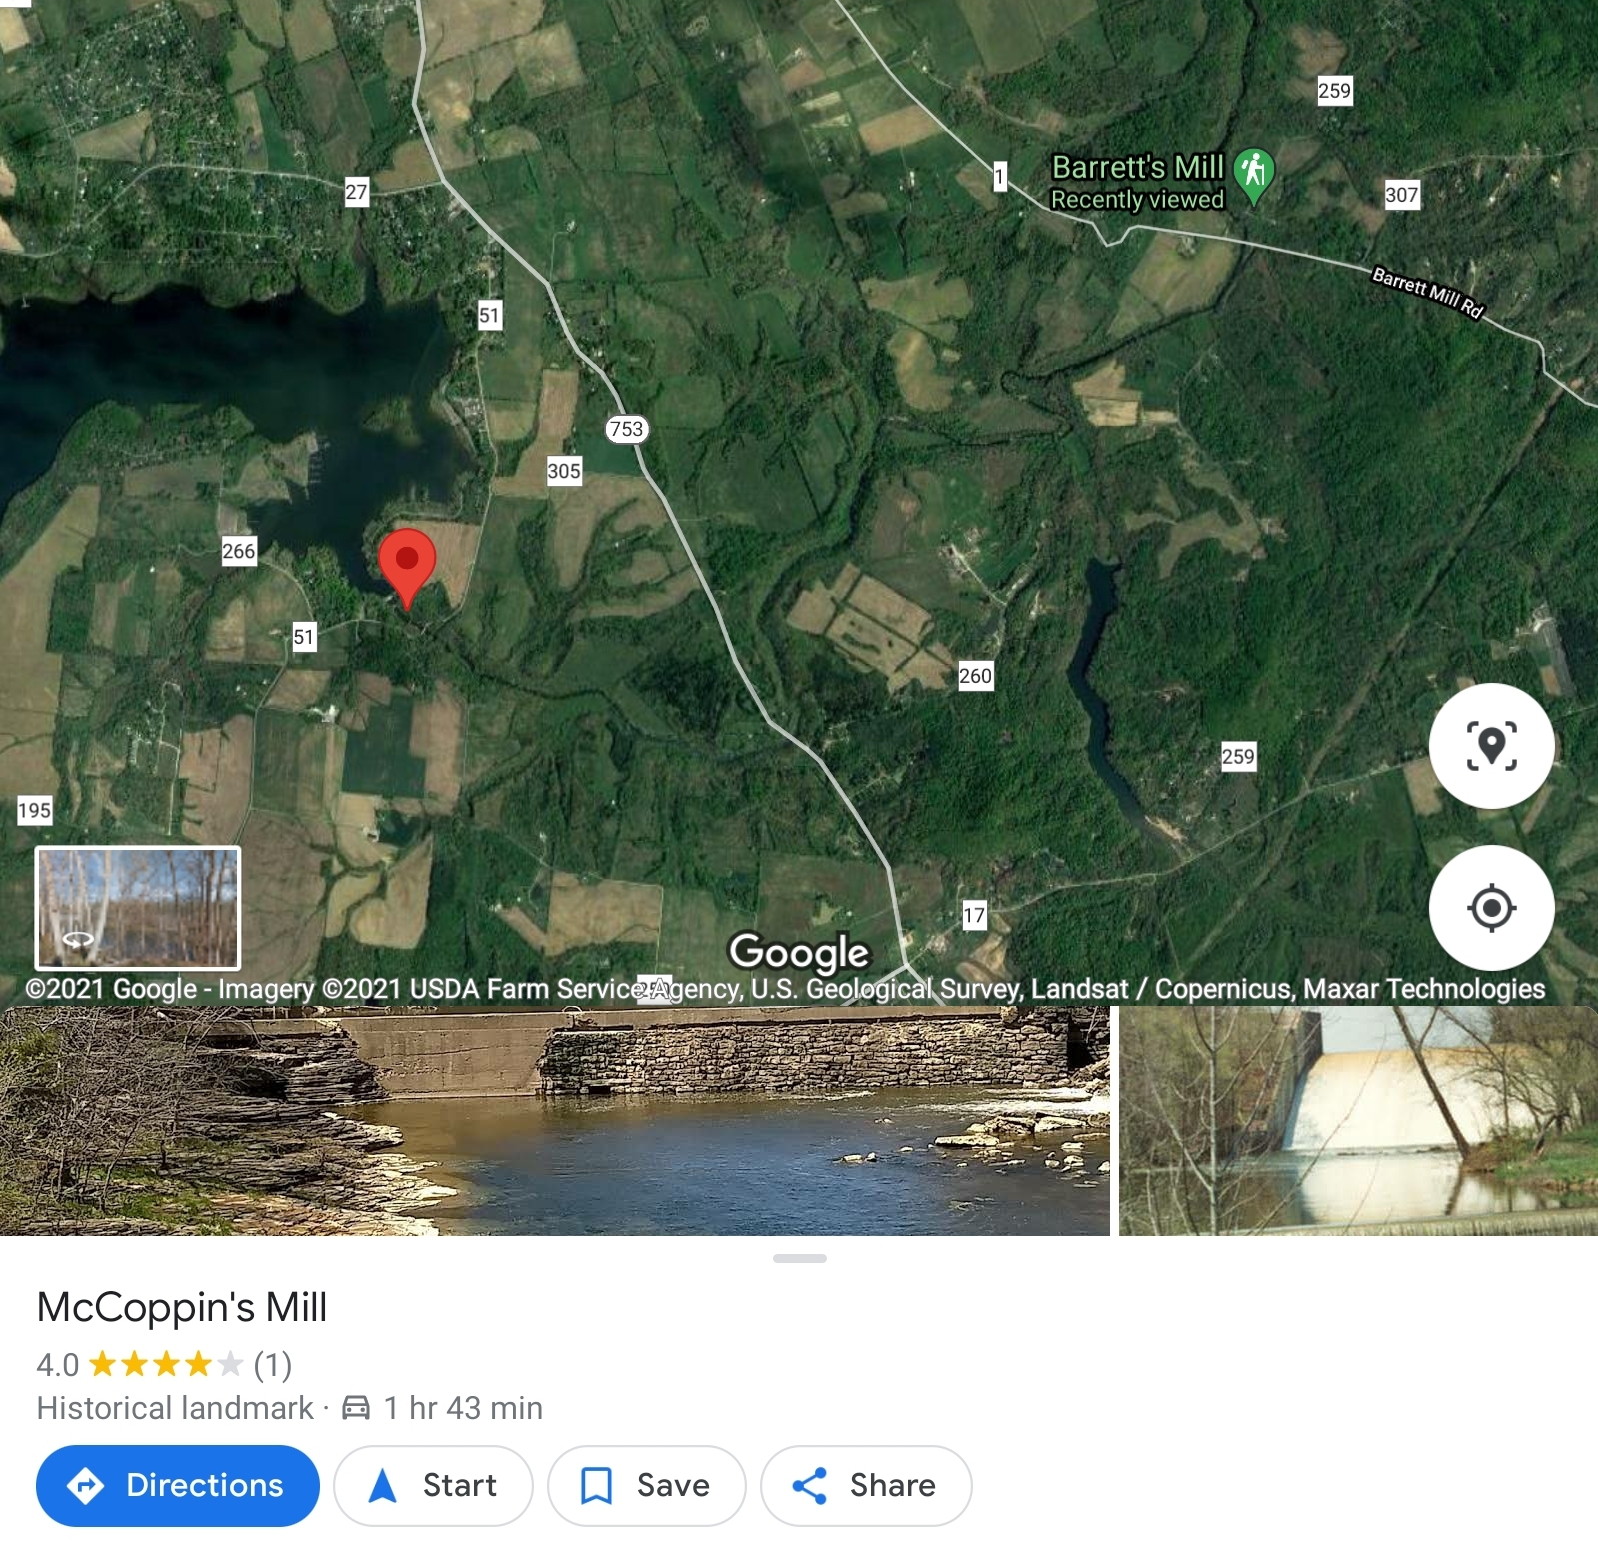This screenshot has height=1561, width=1598.
Task: Share the McCoppin's Mill place
Action: coord(865,1485)
